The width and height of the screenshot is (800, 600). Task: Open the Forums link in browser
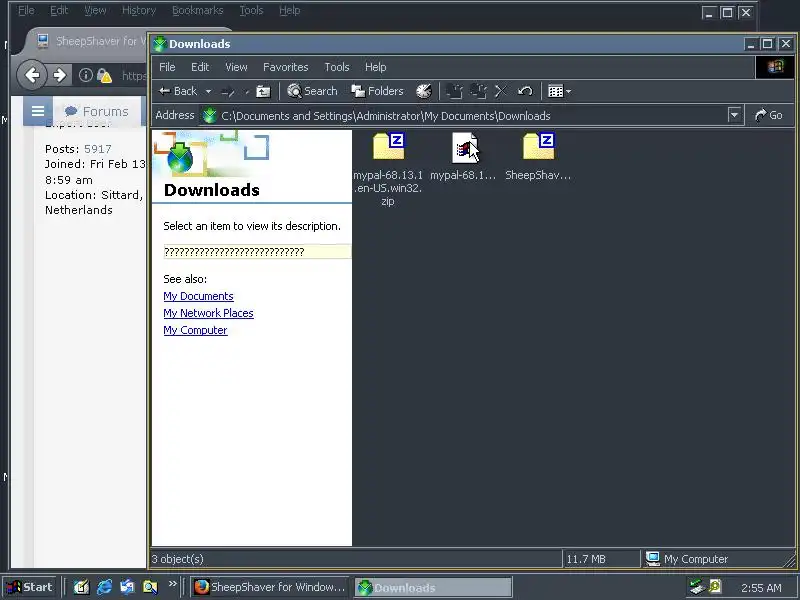click(x=96, y=111)
